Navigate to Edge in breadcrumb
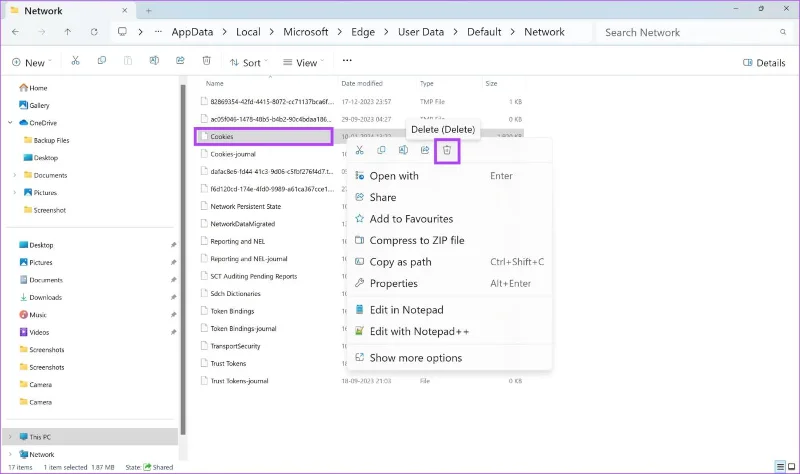The width and height of the screenshot is (800, 474). coord(363,32)
